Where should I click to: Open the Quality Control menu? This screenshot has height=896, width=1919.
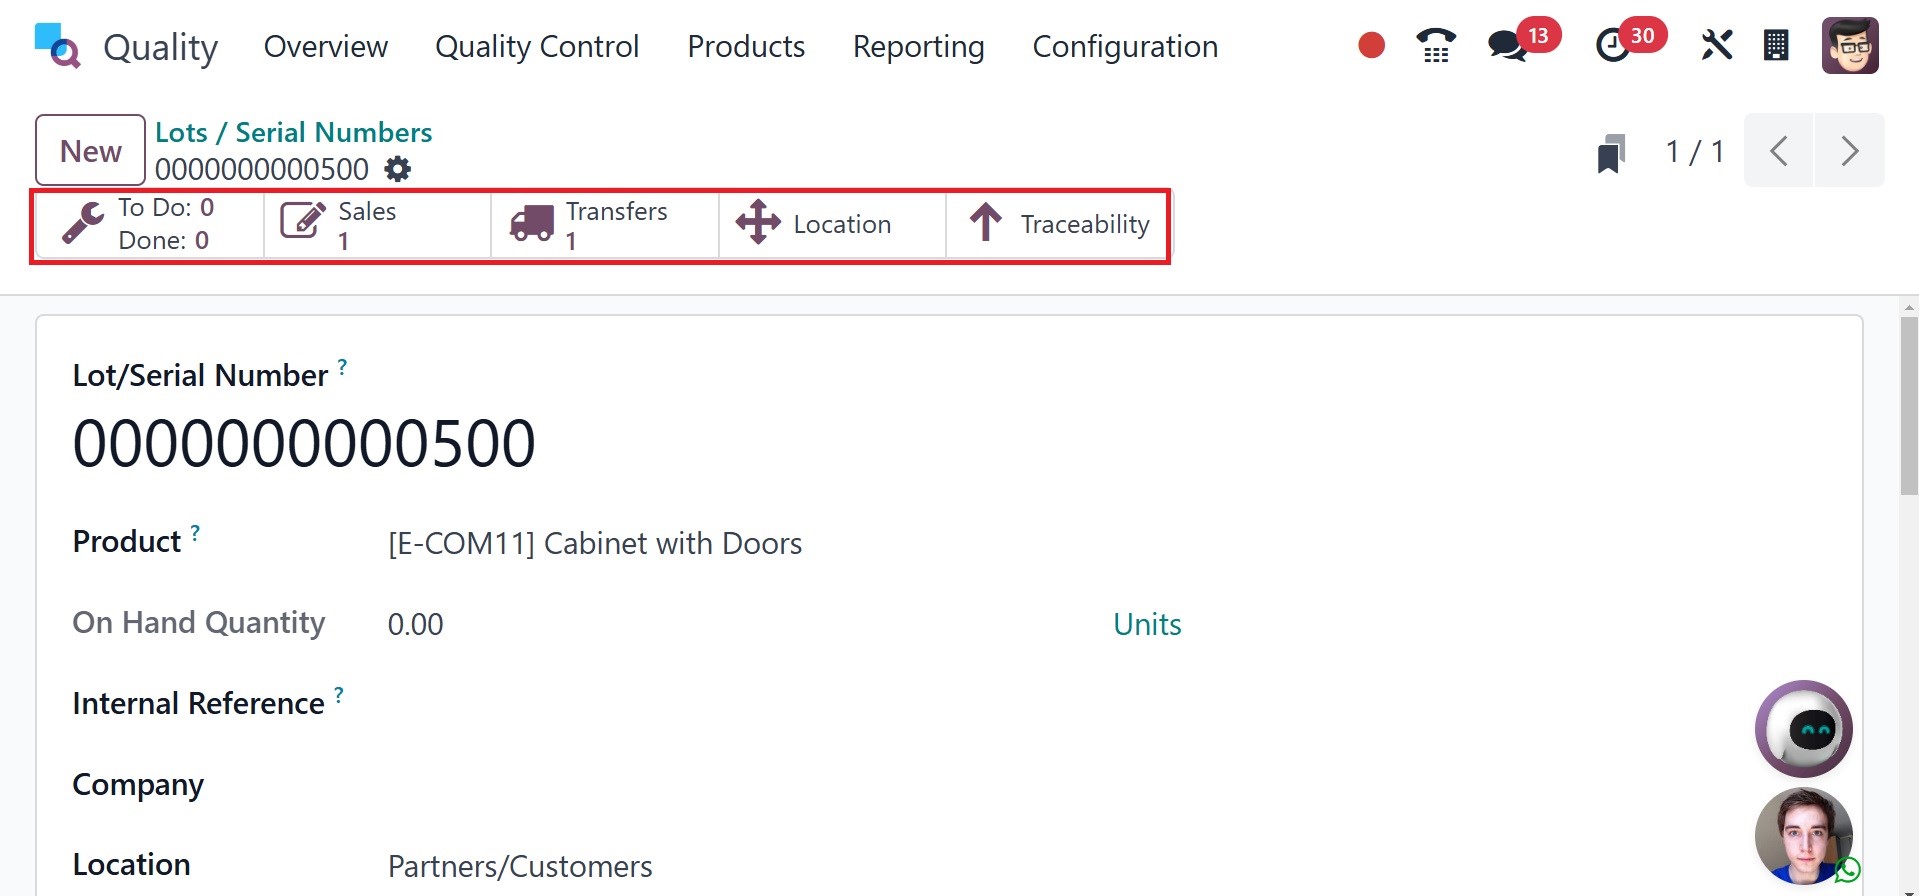(537, 47)
